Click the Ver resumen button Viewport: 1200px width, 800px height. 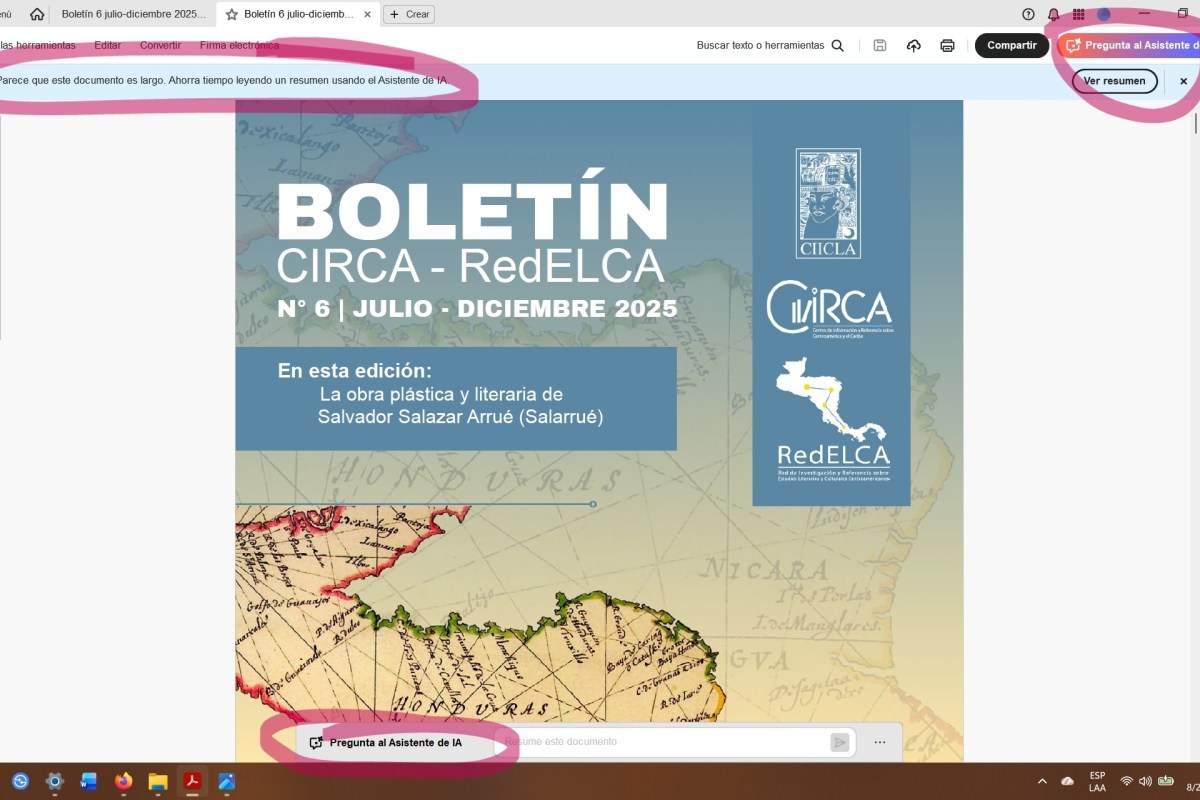1114,81
